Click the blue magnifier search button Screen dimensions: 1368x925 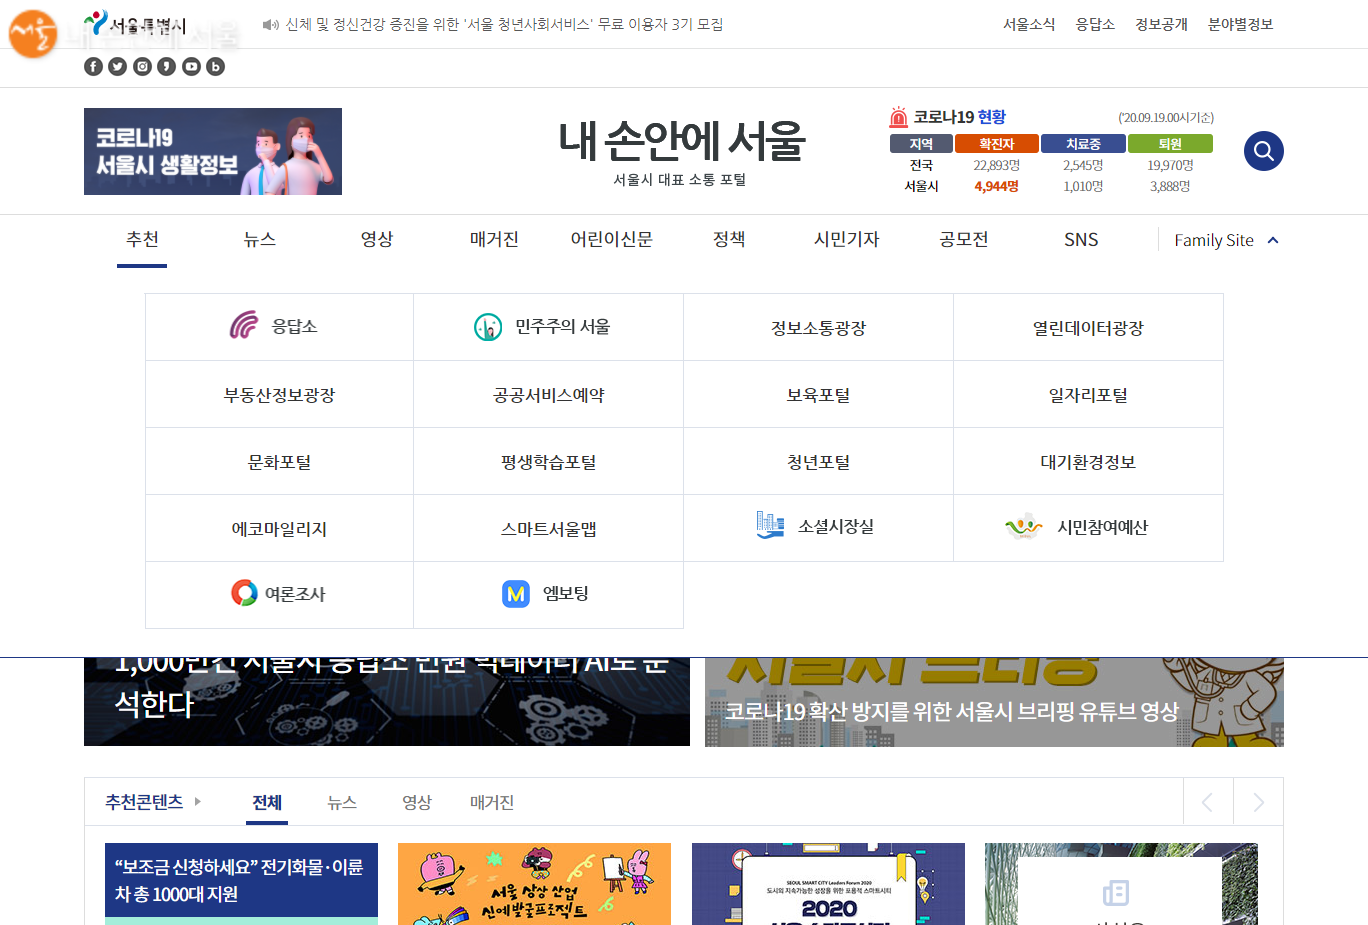1263,151
